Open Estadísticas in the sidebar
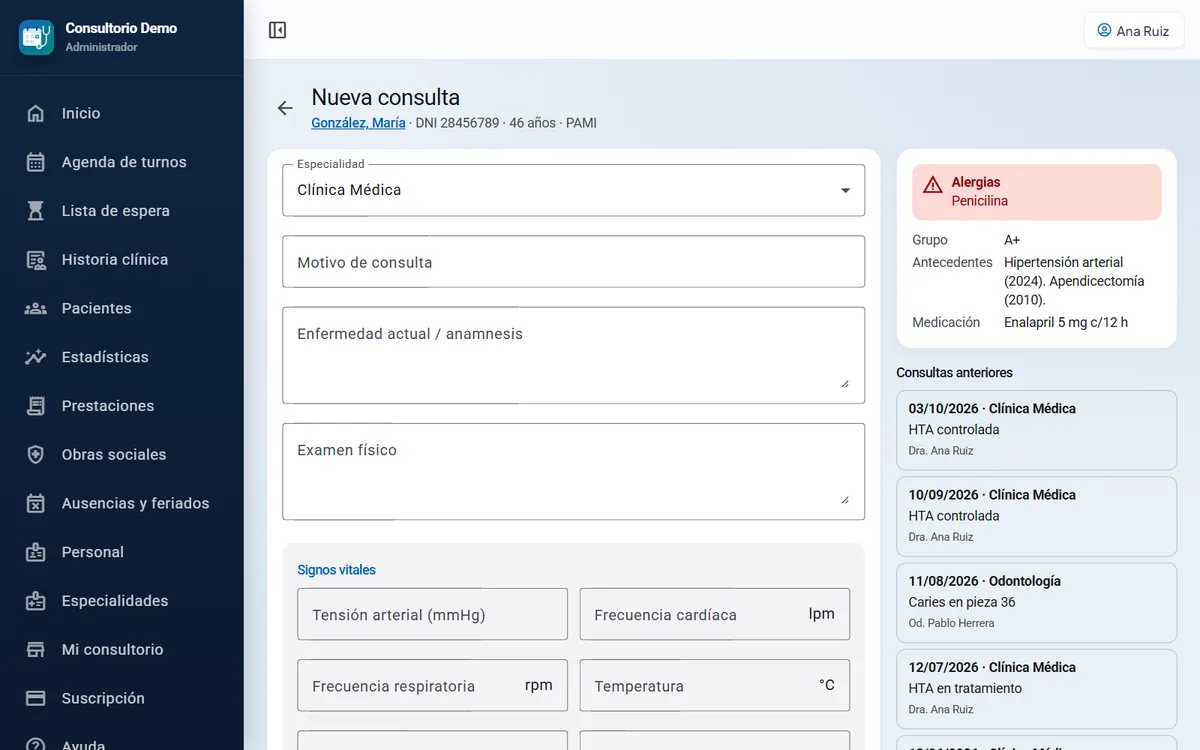1200x750 pixels. 122,357
